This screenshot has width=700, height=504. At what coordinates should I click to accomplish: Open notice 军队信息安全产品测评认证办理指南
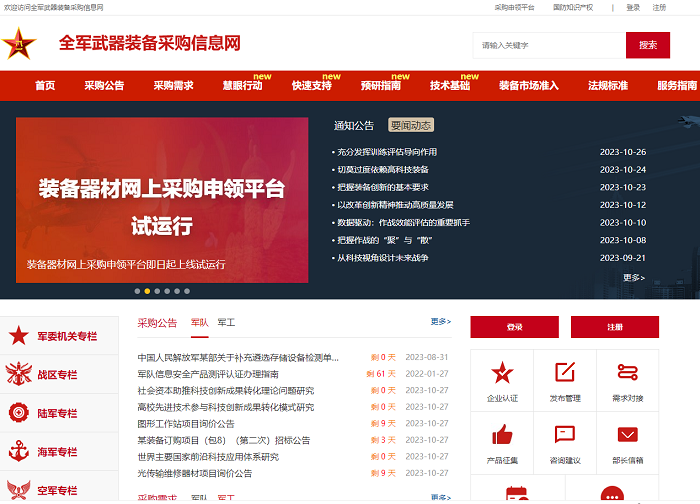pos(208,374)
